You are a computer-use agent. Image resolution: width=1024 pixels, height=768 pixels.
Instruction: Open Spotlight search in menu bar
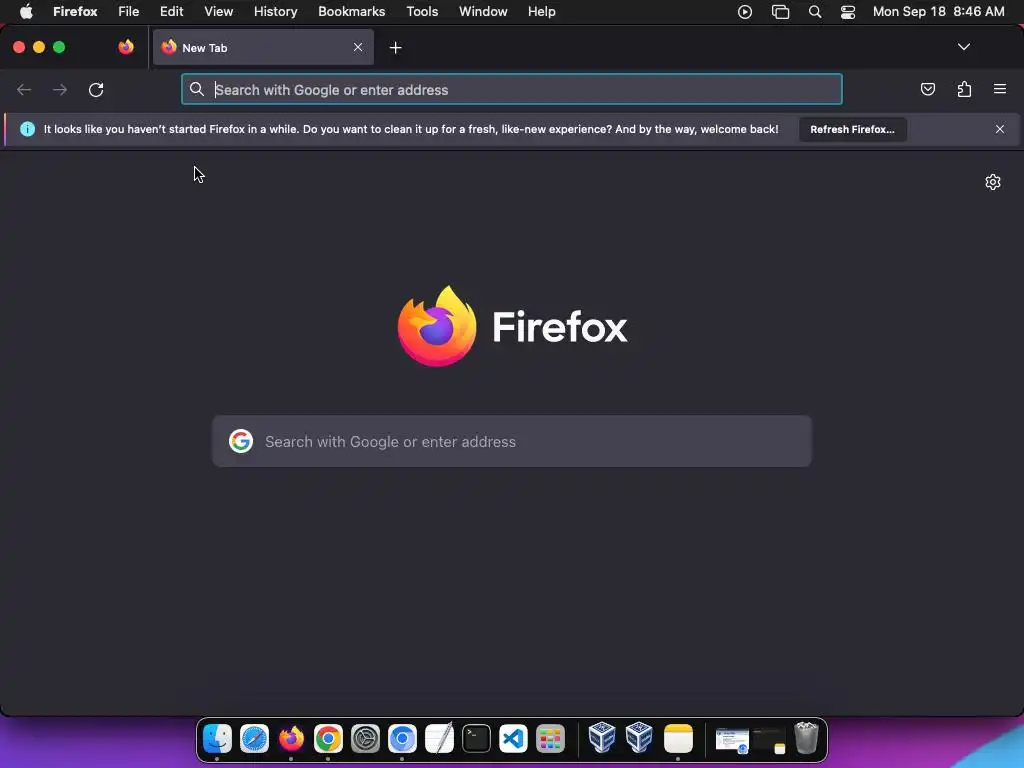click(x=814, y=12)
